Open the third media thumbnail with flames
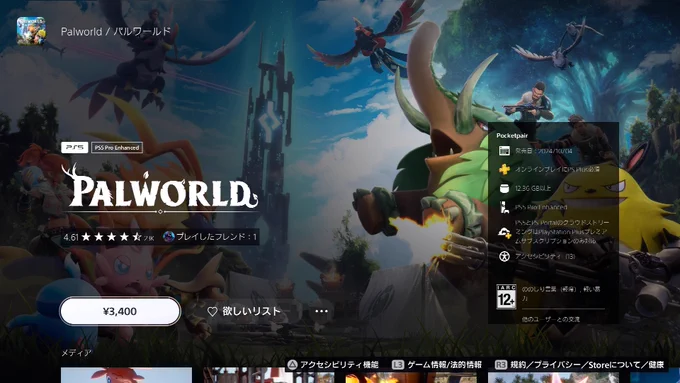Viewport: 680px width, 383px height. pos(411,375)
